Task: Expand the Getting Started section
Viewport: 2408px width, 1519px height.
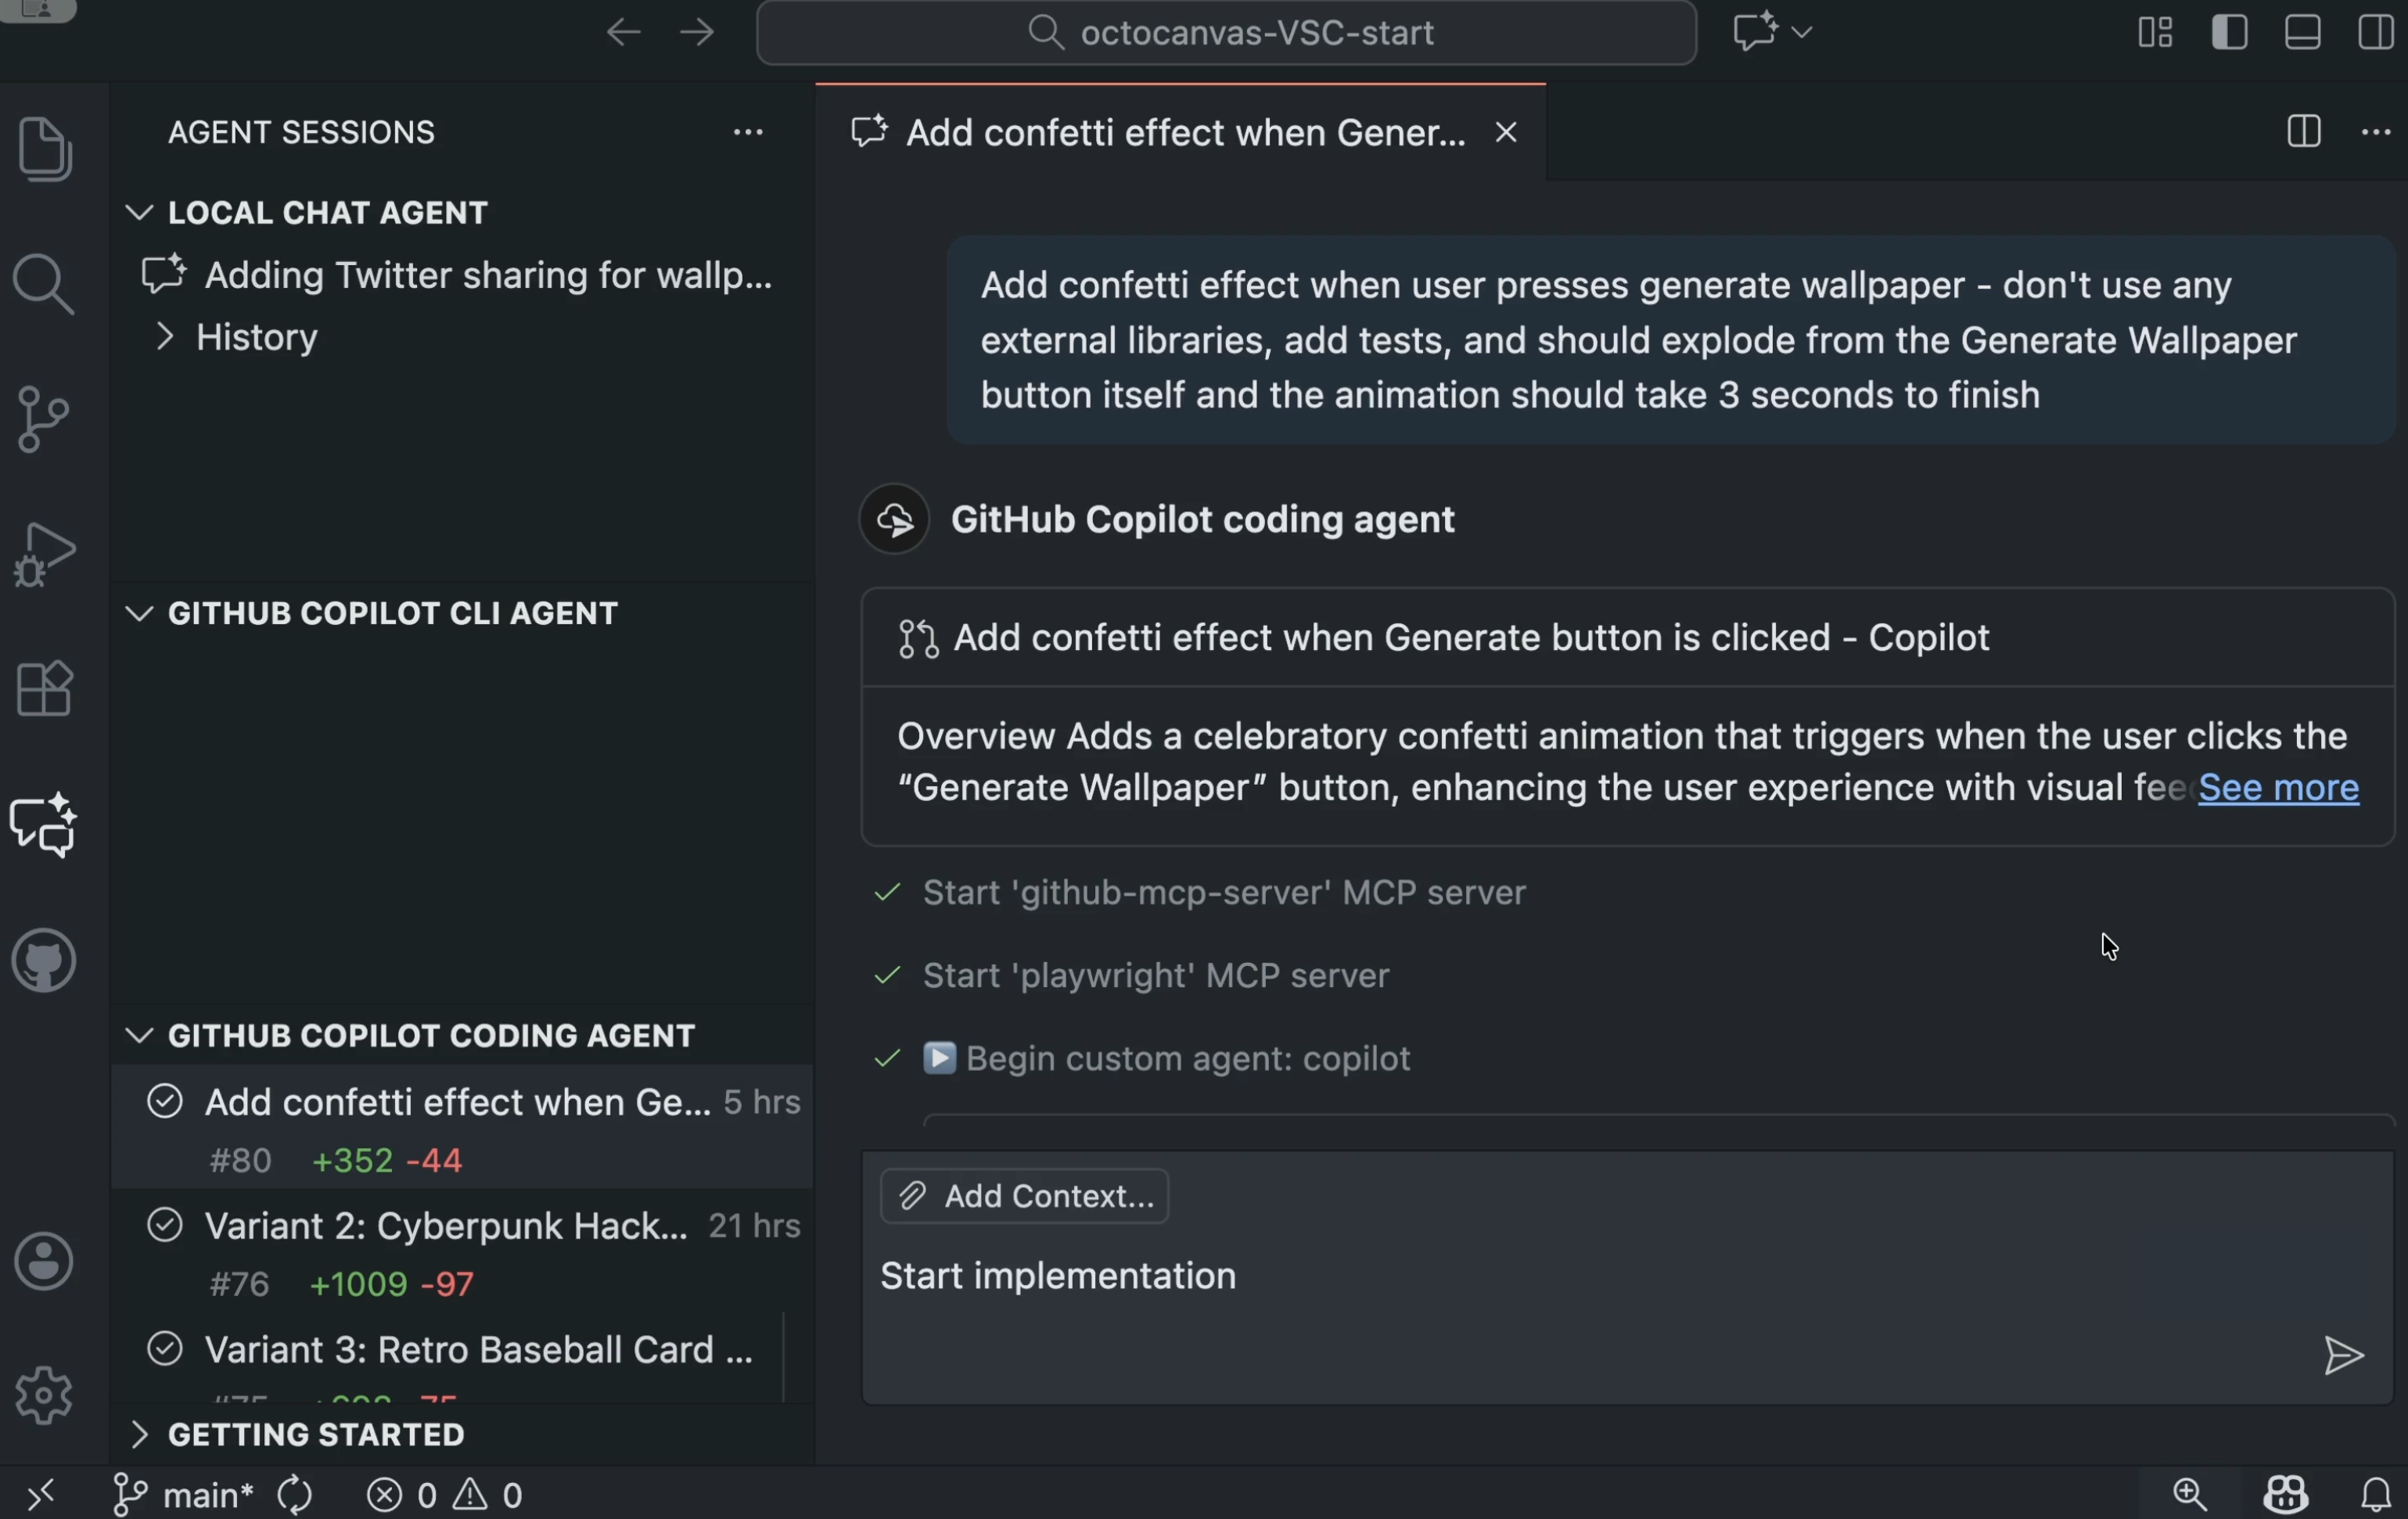Action: click(x=139, y=1434)
